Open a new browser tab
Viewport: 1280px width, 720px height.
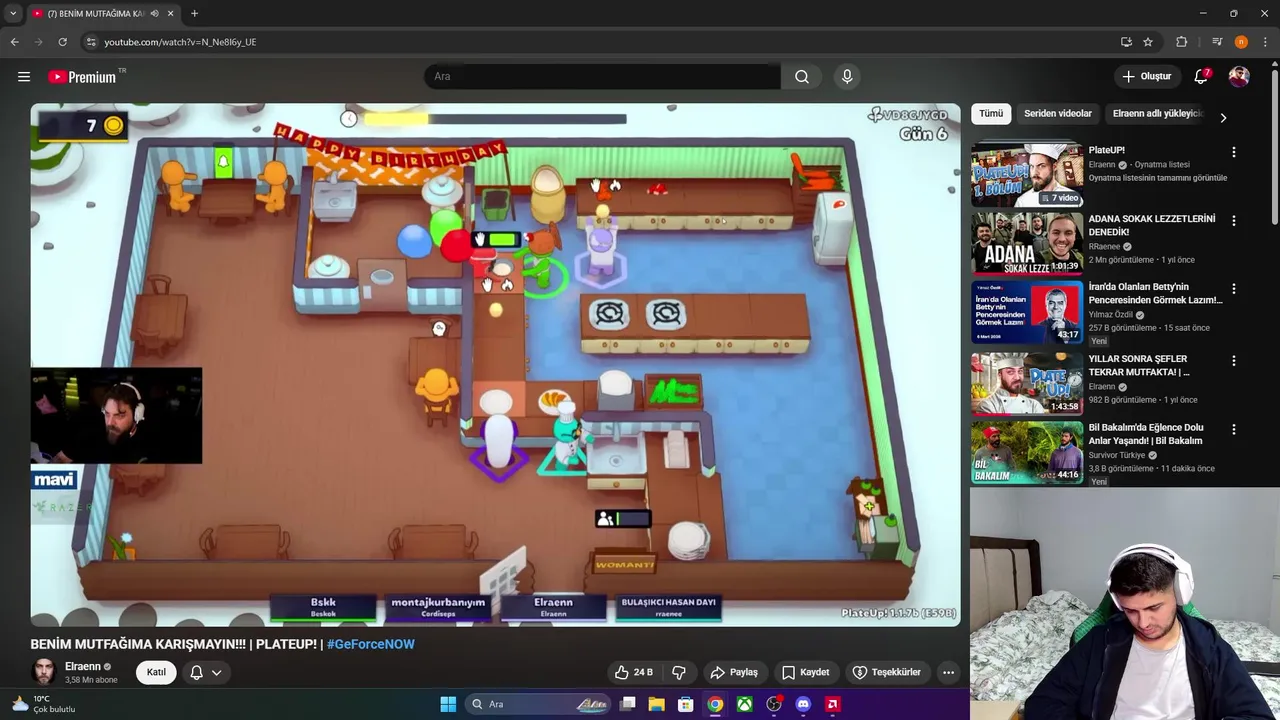coord(194,14)
